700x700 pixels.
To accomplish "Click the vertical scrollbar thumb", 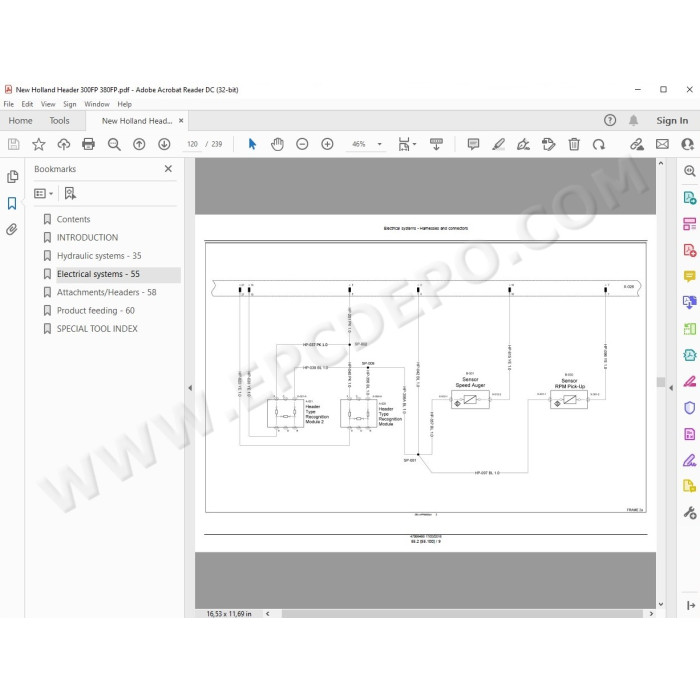I will [x=661, y=382].
